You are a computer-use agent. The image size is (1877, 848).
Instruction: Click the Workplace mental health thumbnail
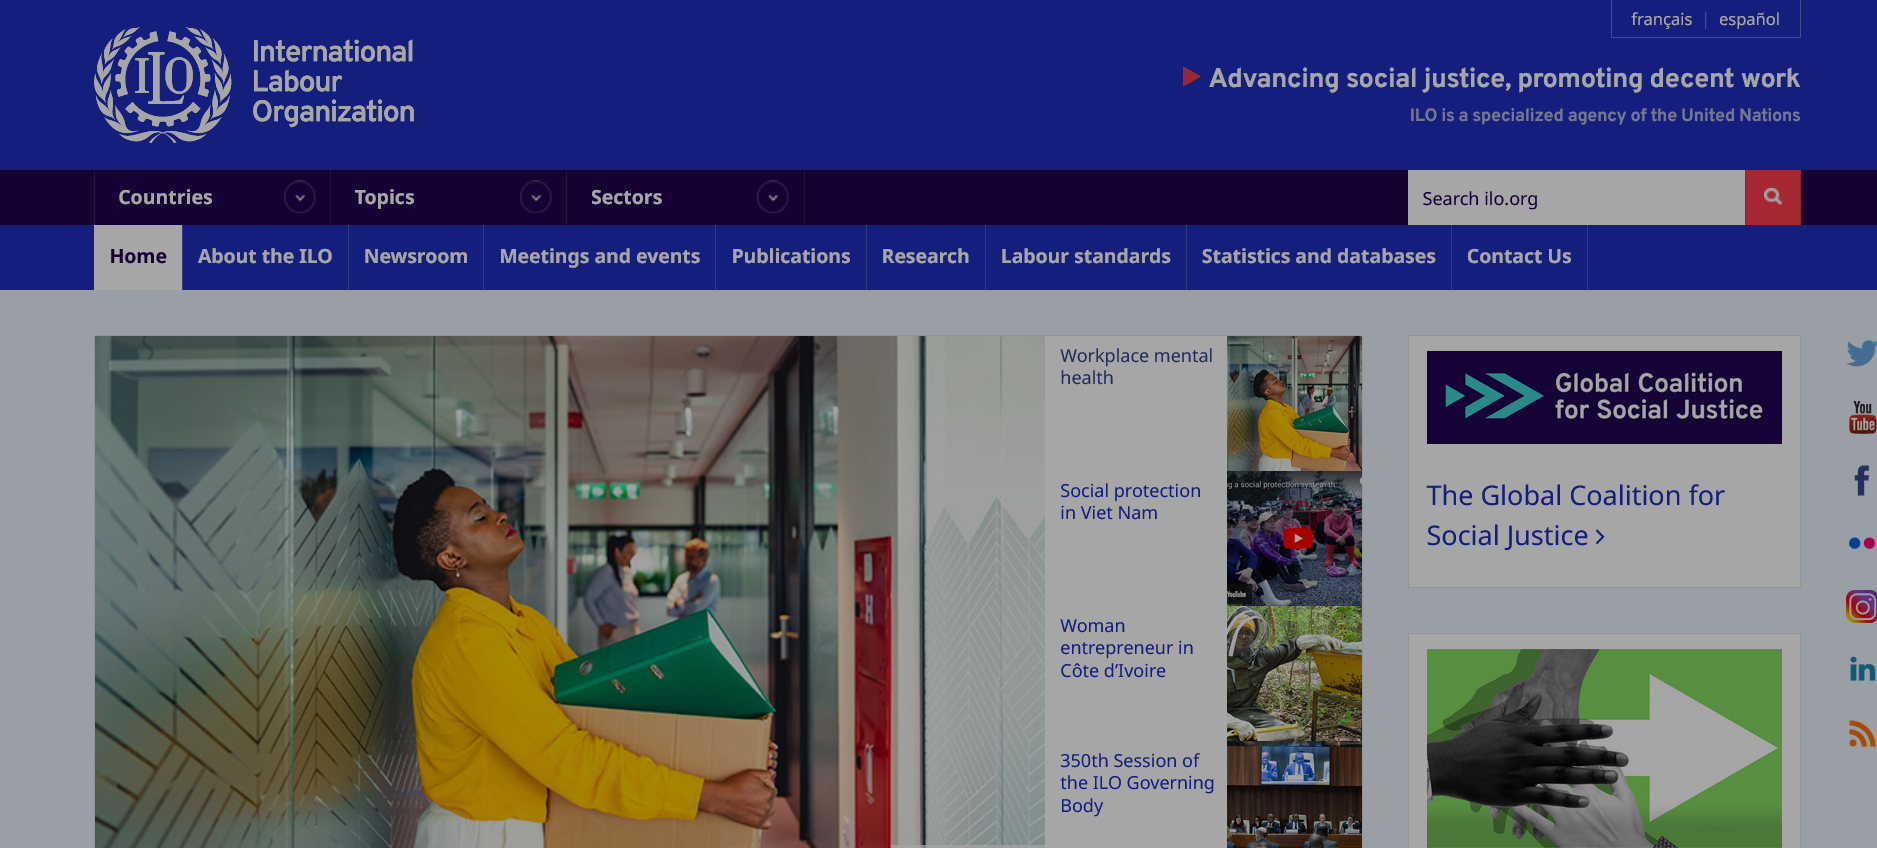coord(1294,404)
